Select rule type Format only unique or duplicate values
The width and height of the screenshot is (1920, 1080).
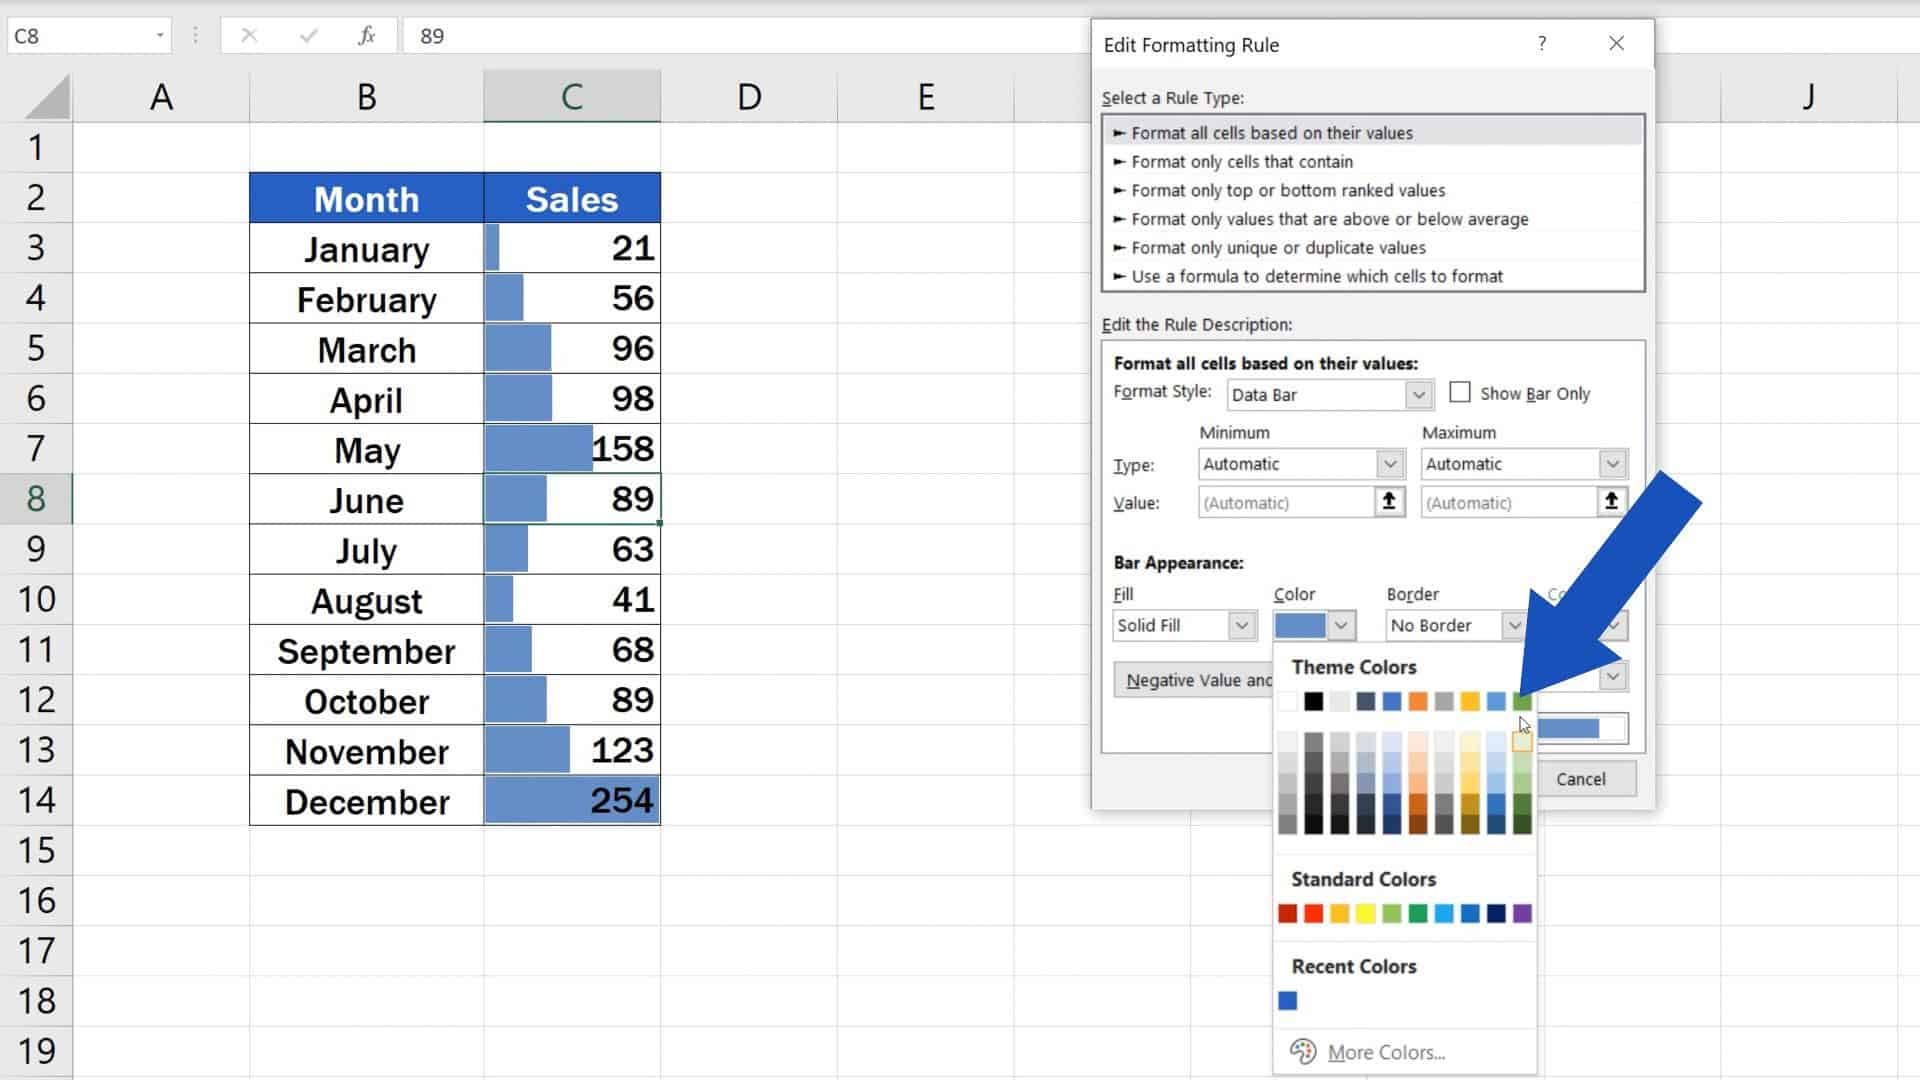pos(1280,247)
